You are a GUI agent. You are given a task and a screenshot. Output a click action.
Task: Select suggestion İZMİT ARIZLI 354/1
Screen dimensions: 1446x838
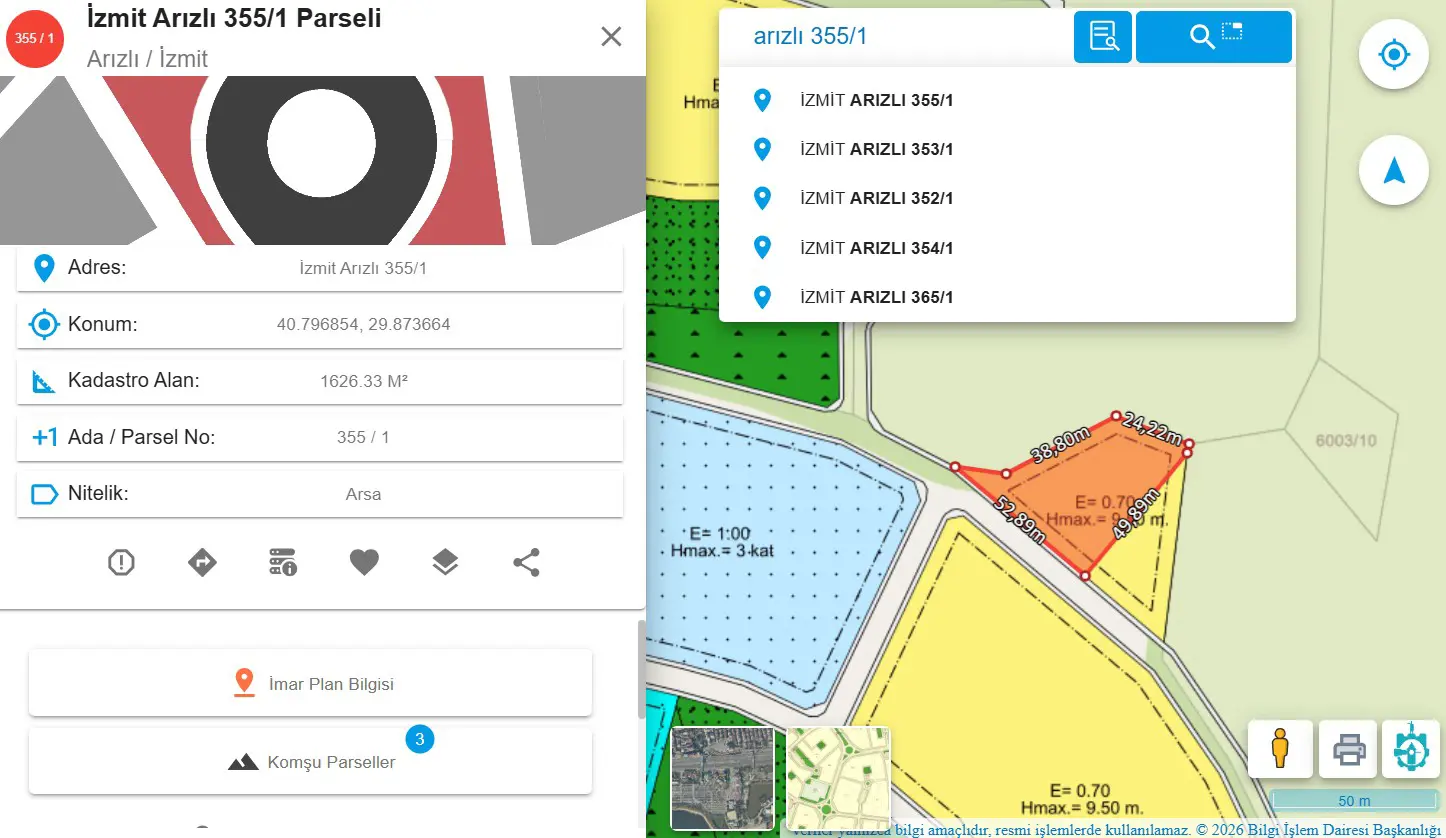(x=1007, y=247)
